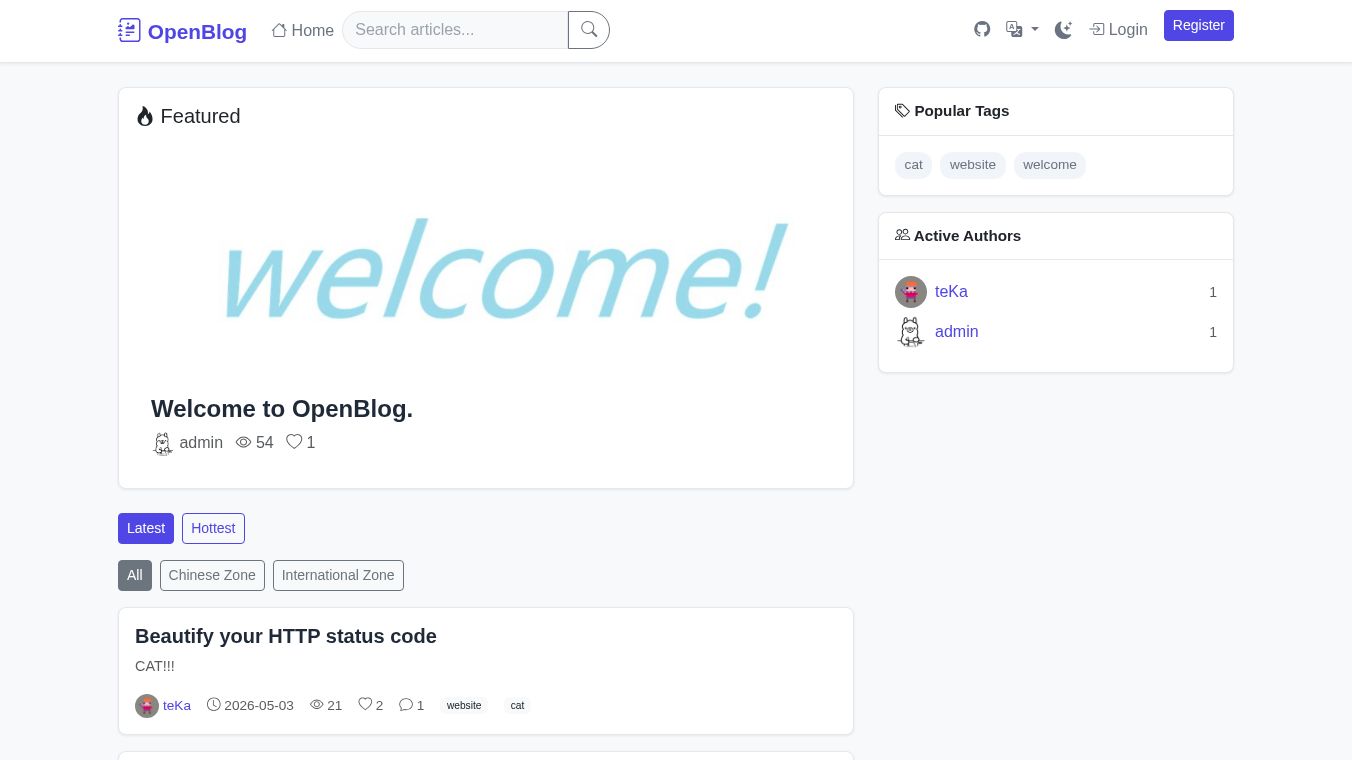
Task: Open the OpenBlog brand link
Action: [x=182, y=31]
